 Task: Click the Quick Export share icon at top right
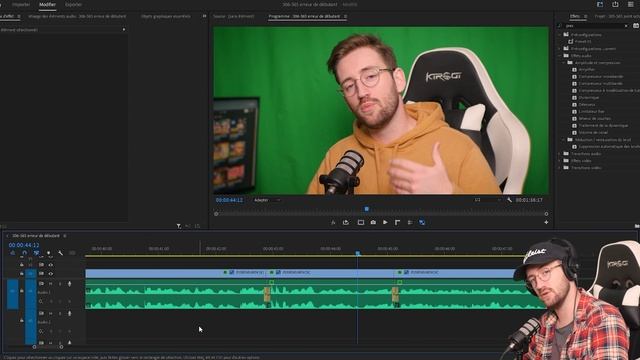615,4
